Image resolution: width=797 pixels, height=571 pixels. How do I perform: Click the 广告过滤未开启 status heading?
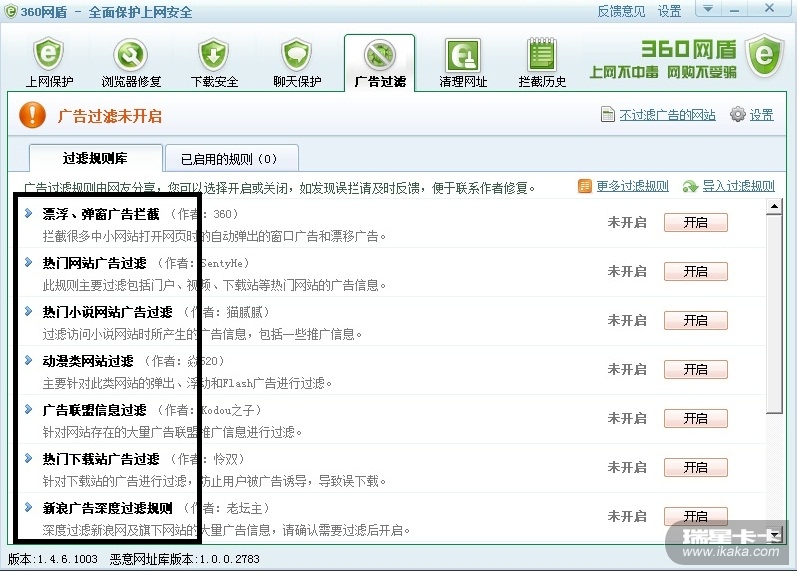[110, 116]
